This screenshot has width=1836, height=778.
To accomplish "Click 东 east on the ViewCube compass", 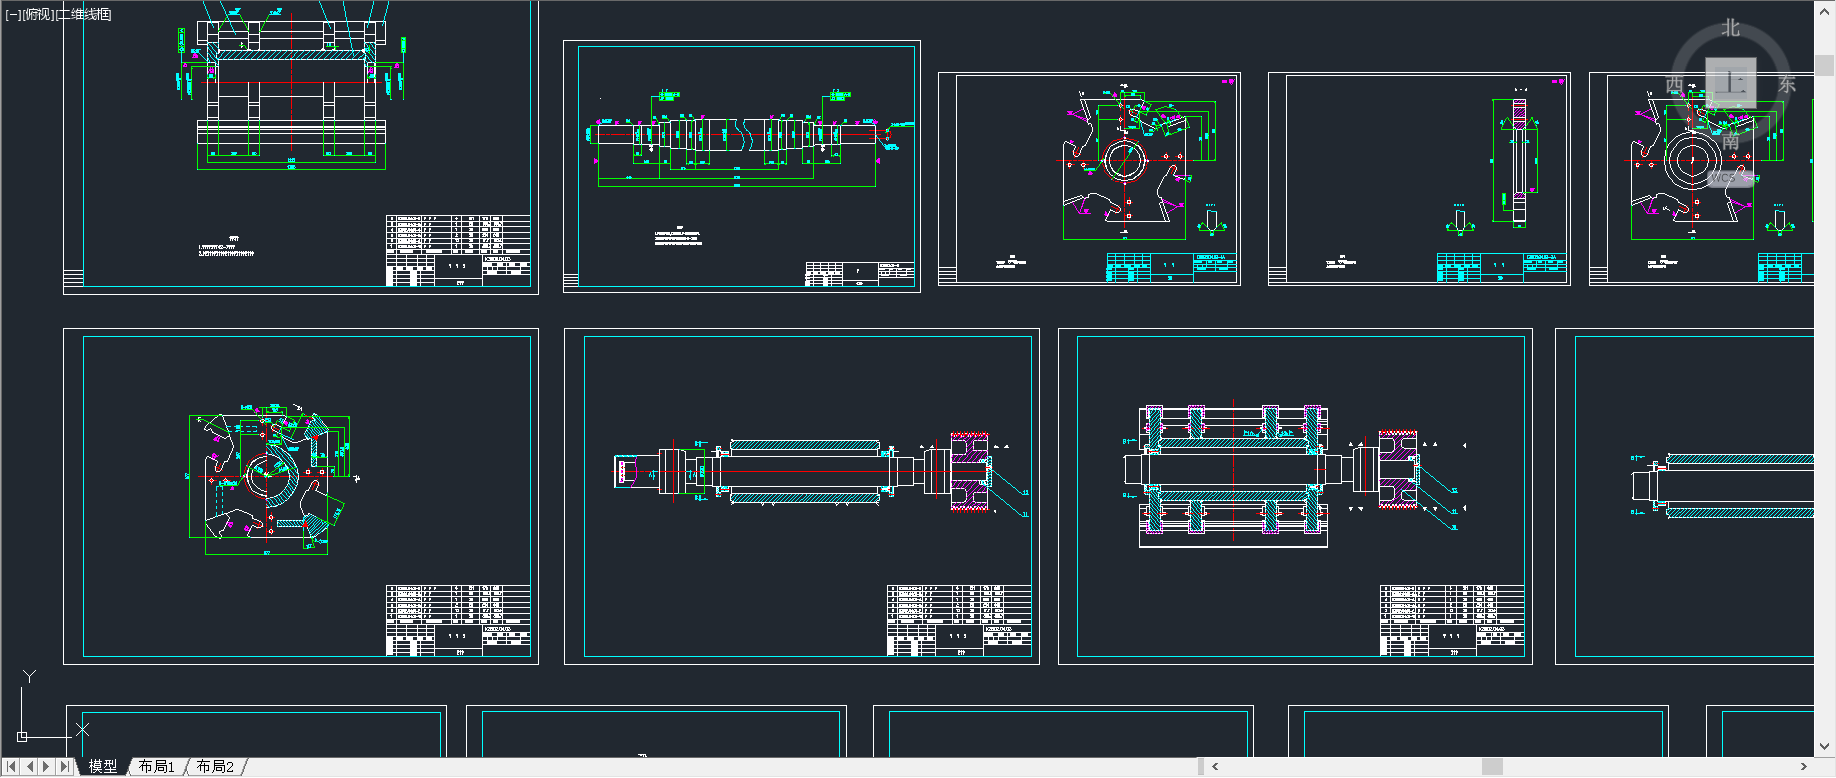I will click(x=1787, y=85).
